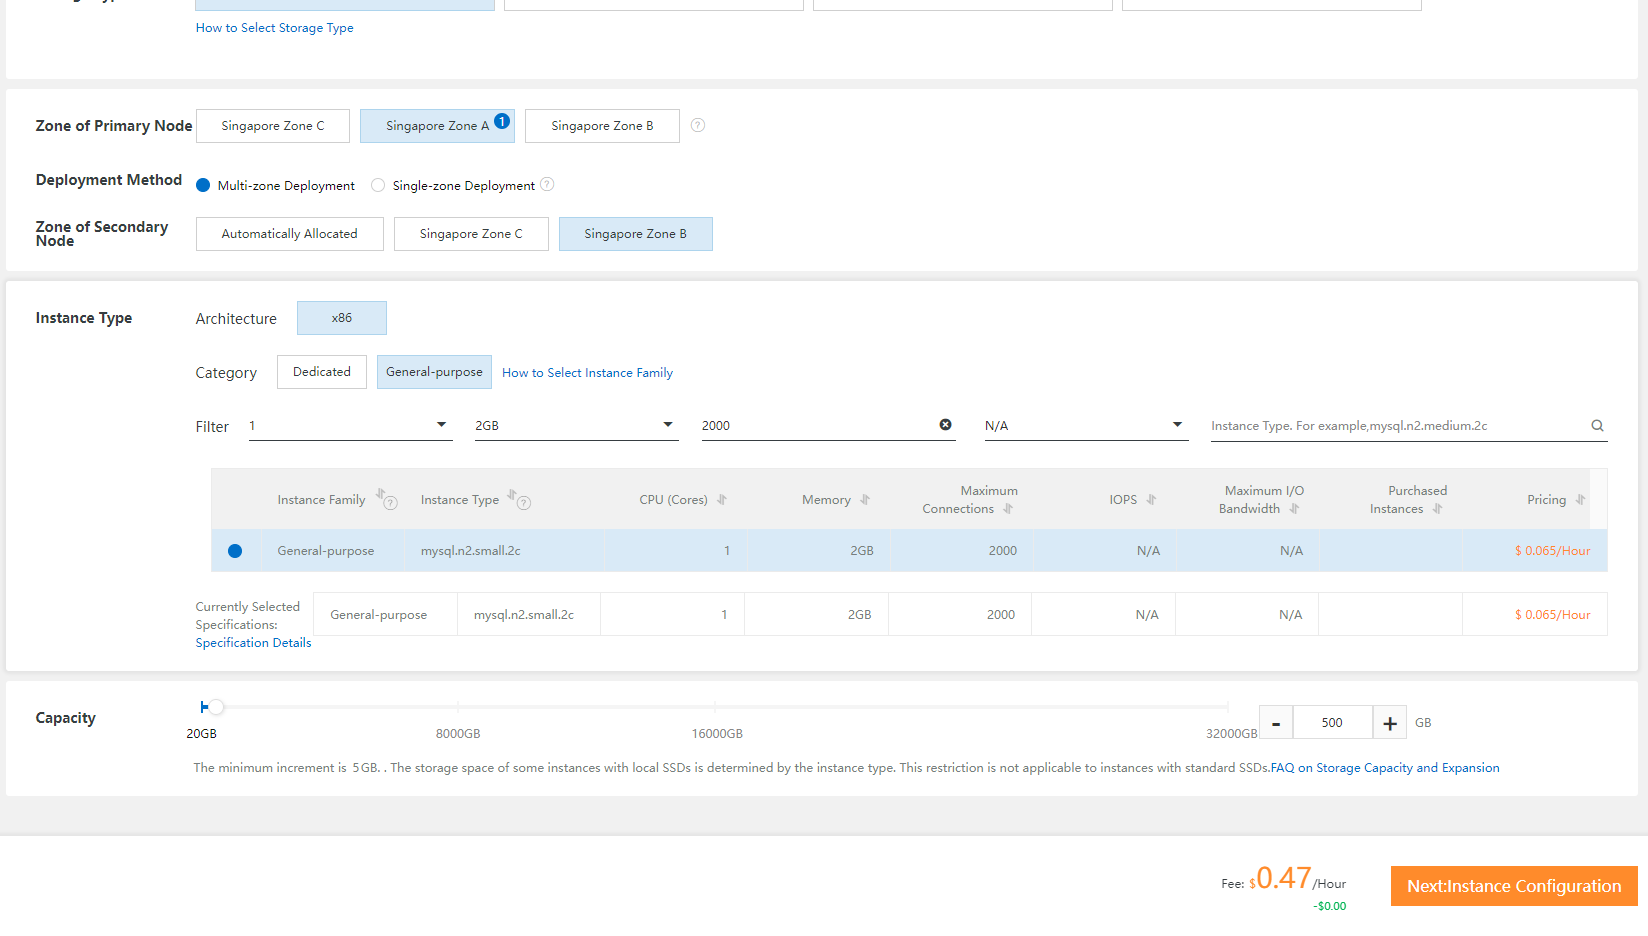Viewport: 1648px width, 936px height.
Task: Click help icon next to Single-zone Deployment
Action: [547, 185]
